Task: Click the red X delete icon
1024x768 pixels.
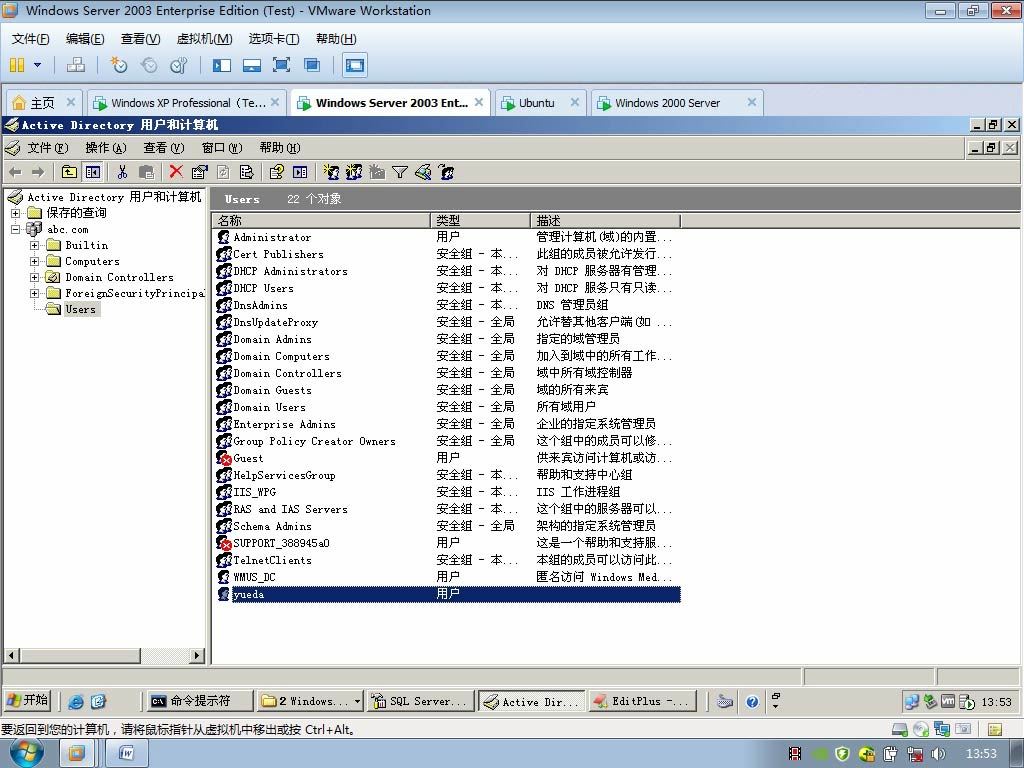Action: (176, 172)
